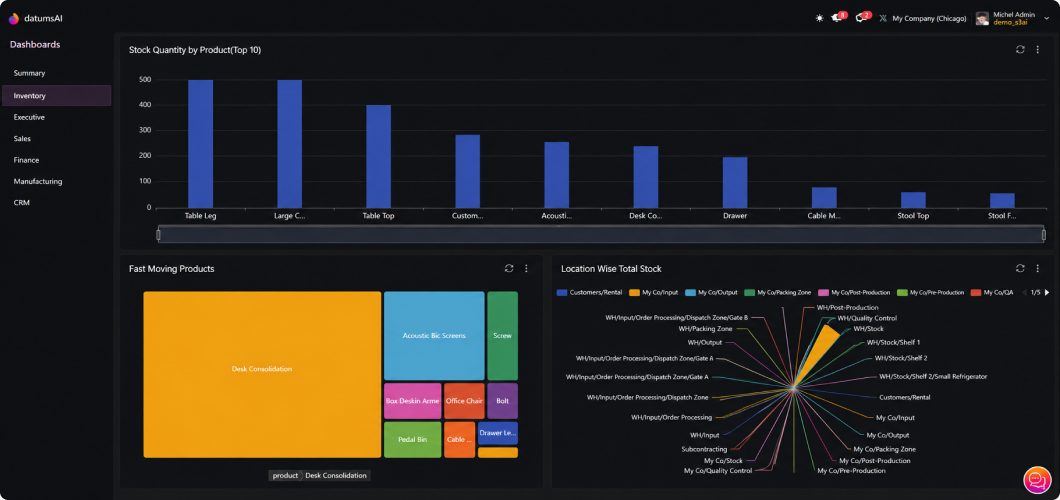Go to previous legend page arrow
This screenshot has height=500, width=1060.
click(1024, 293)
